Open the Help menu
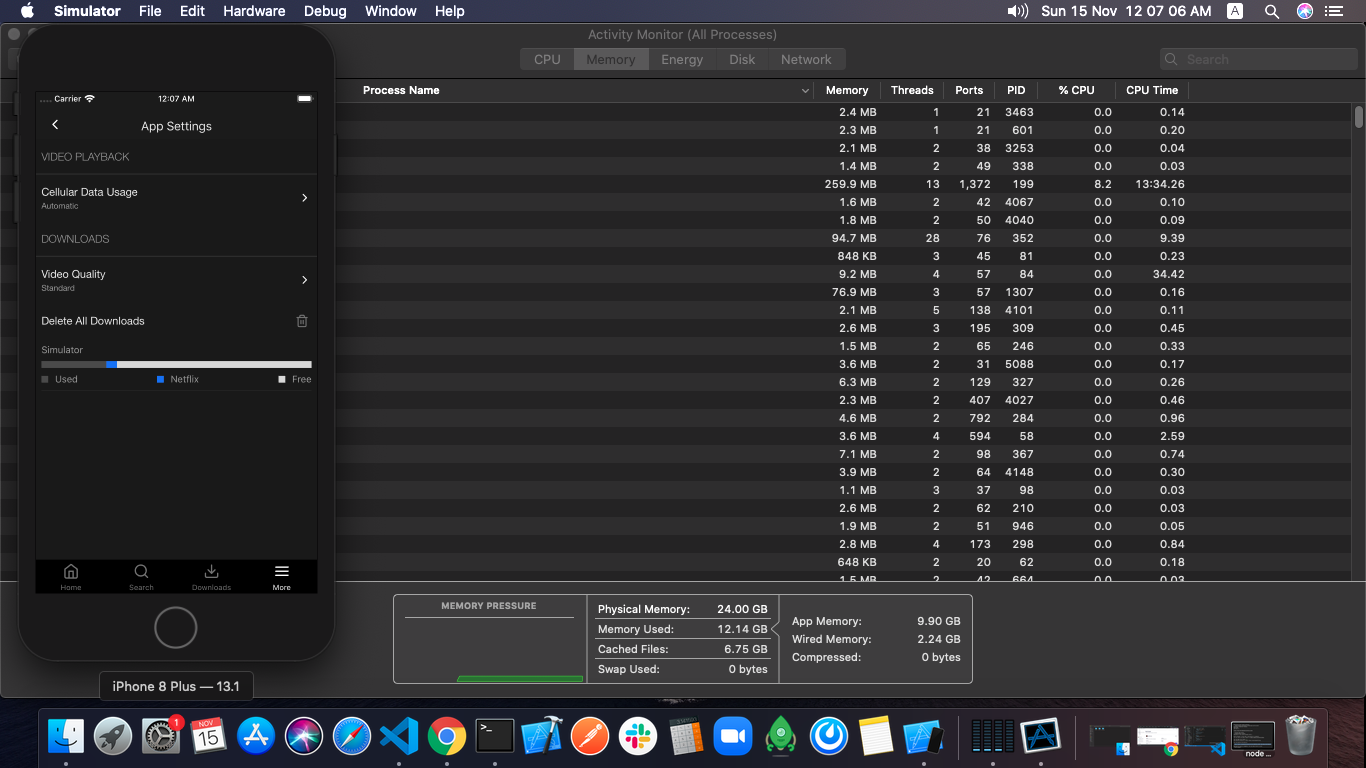 coord(450,11)
